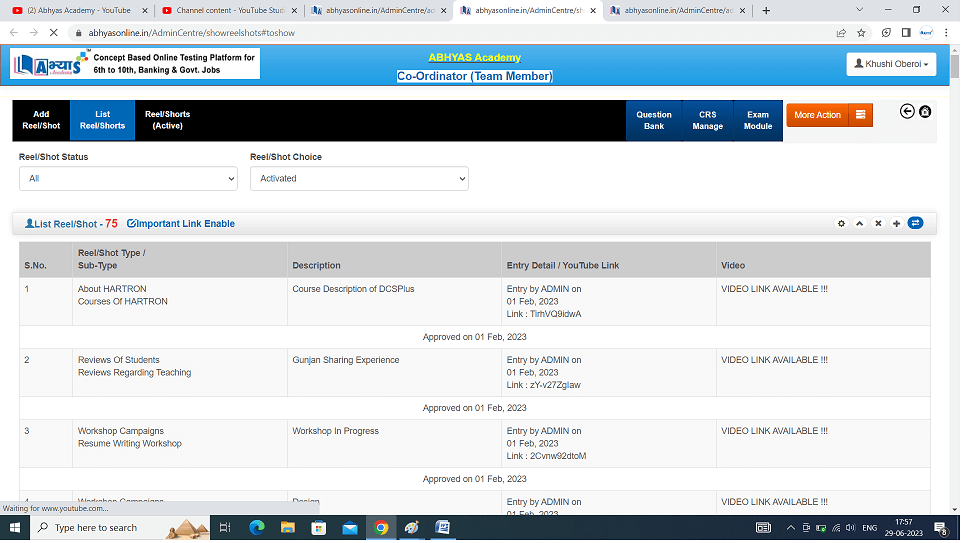
Task: Switch to the Add Reel/Shot tab
Action: (41, 120)
